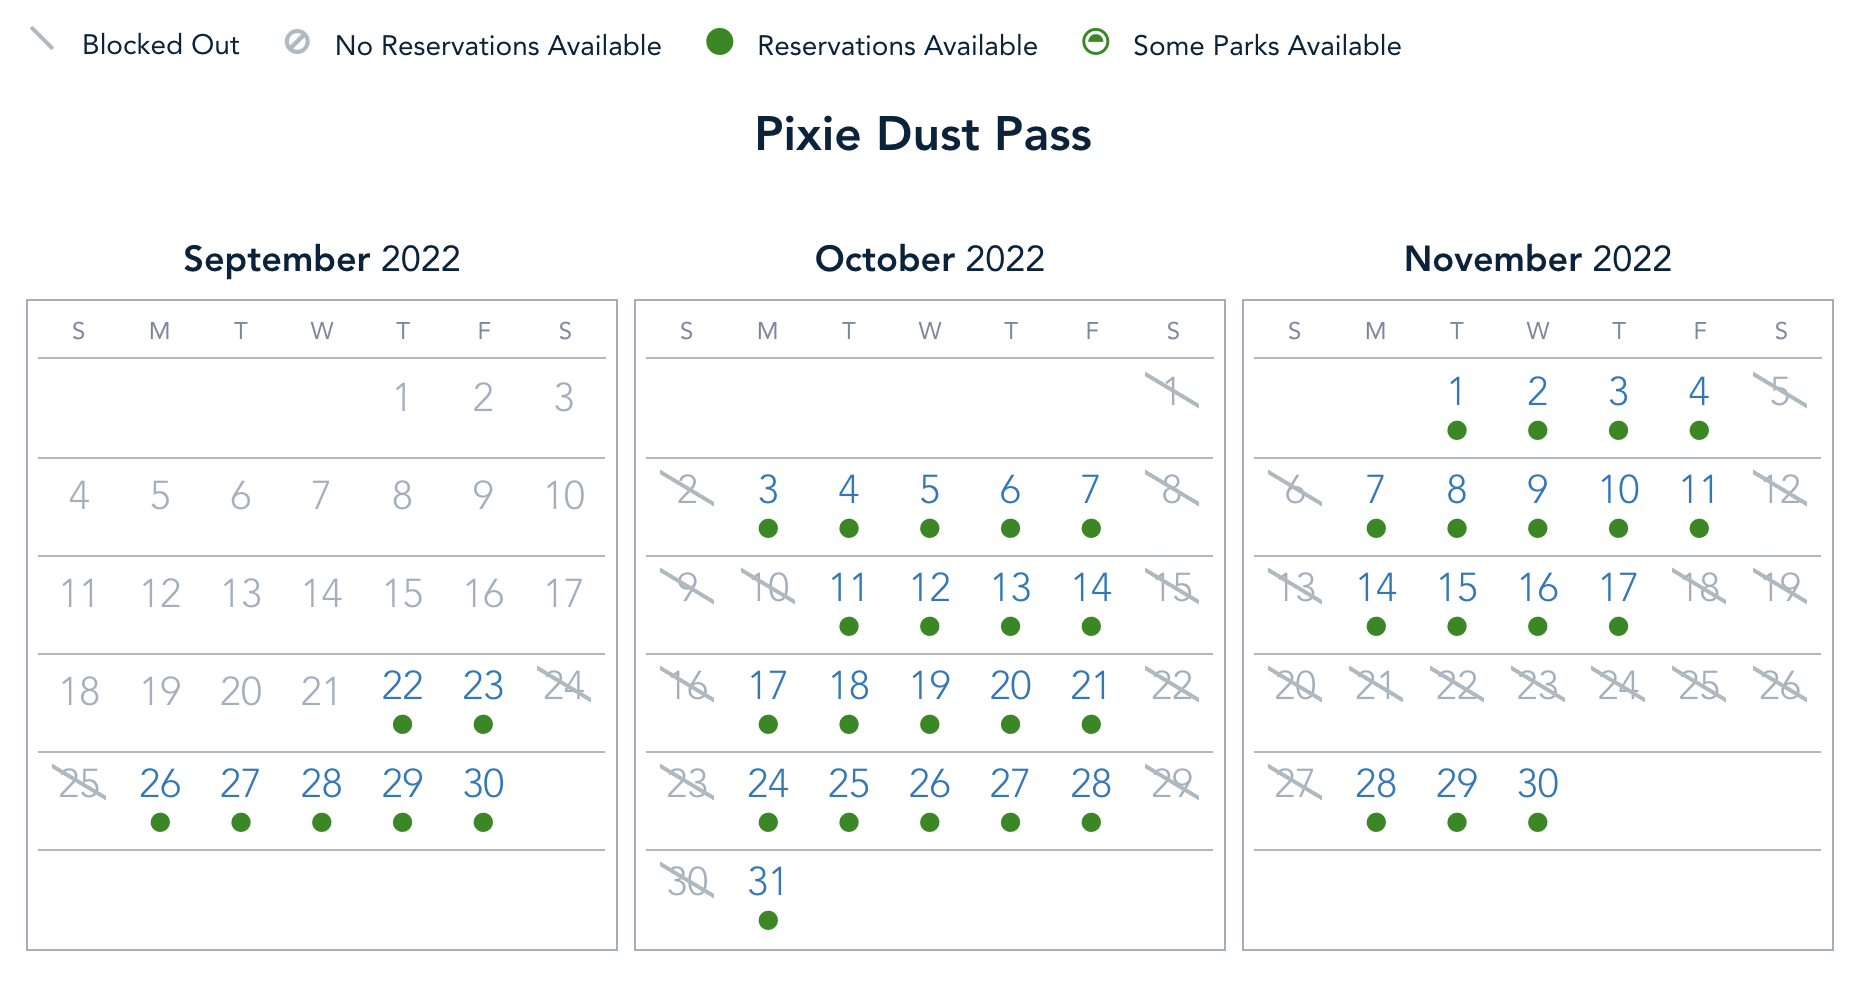The width and height of the screenshot is (1863, 985).
Task: Choose November 17 in the calendar
Action: click(x=1618, y=588)
